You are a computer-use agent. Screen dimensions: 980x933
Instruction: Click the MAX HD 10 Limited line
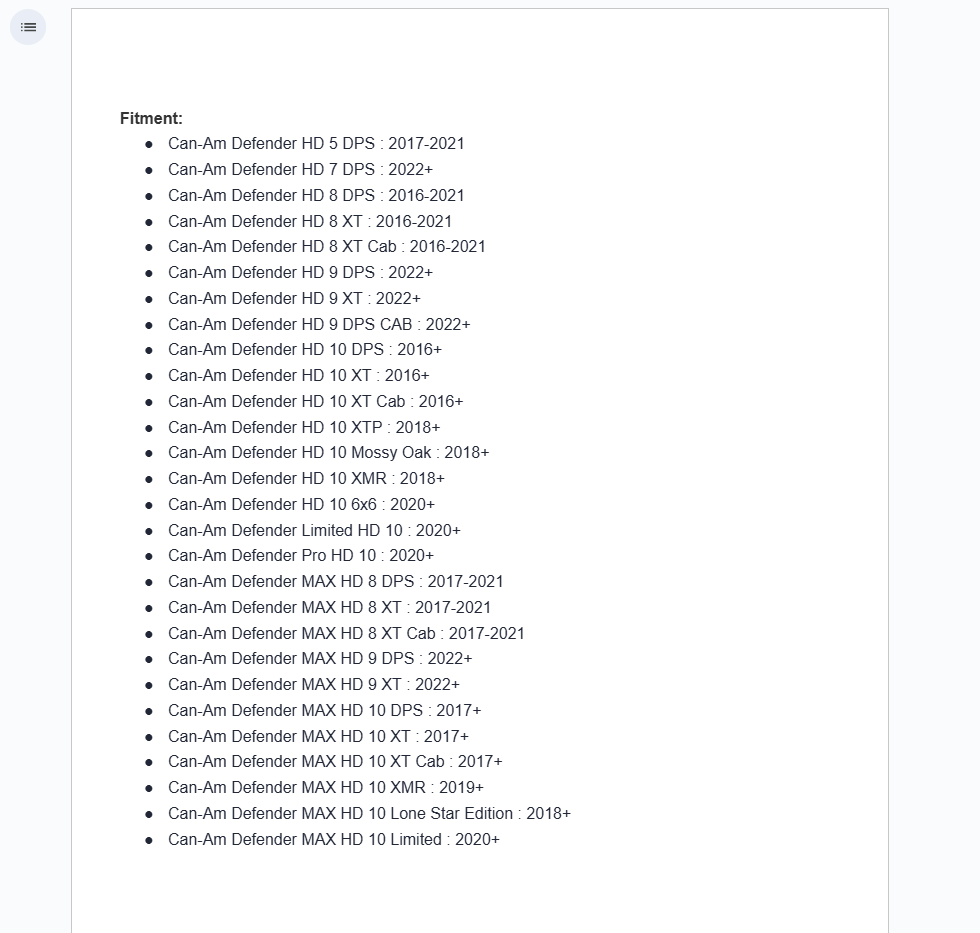click(334, 840)
